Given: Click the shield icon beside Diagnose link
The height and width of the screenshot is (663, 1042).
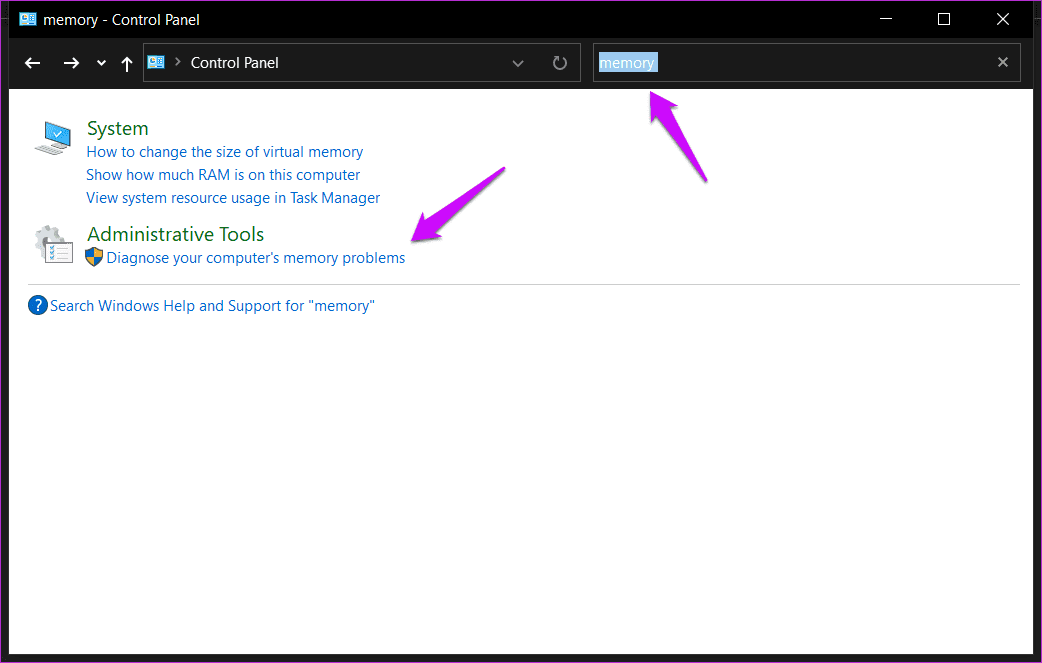Looking at the screenshot, I should (x=94, y=257).
